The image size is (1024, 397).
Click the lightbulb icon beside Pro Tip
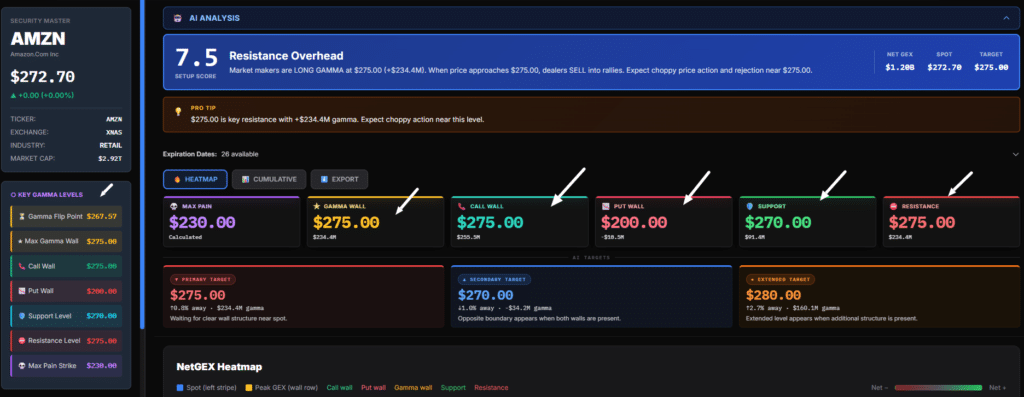pos(178,112)
